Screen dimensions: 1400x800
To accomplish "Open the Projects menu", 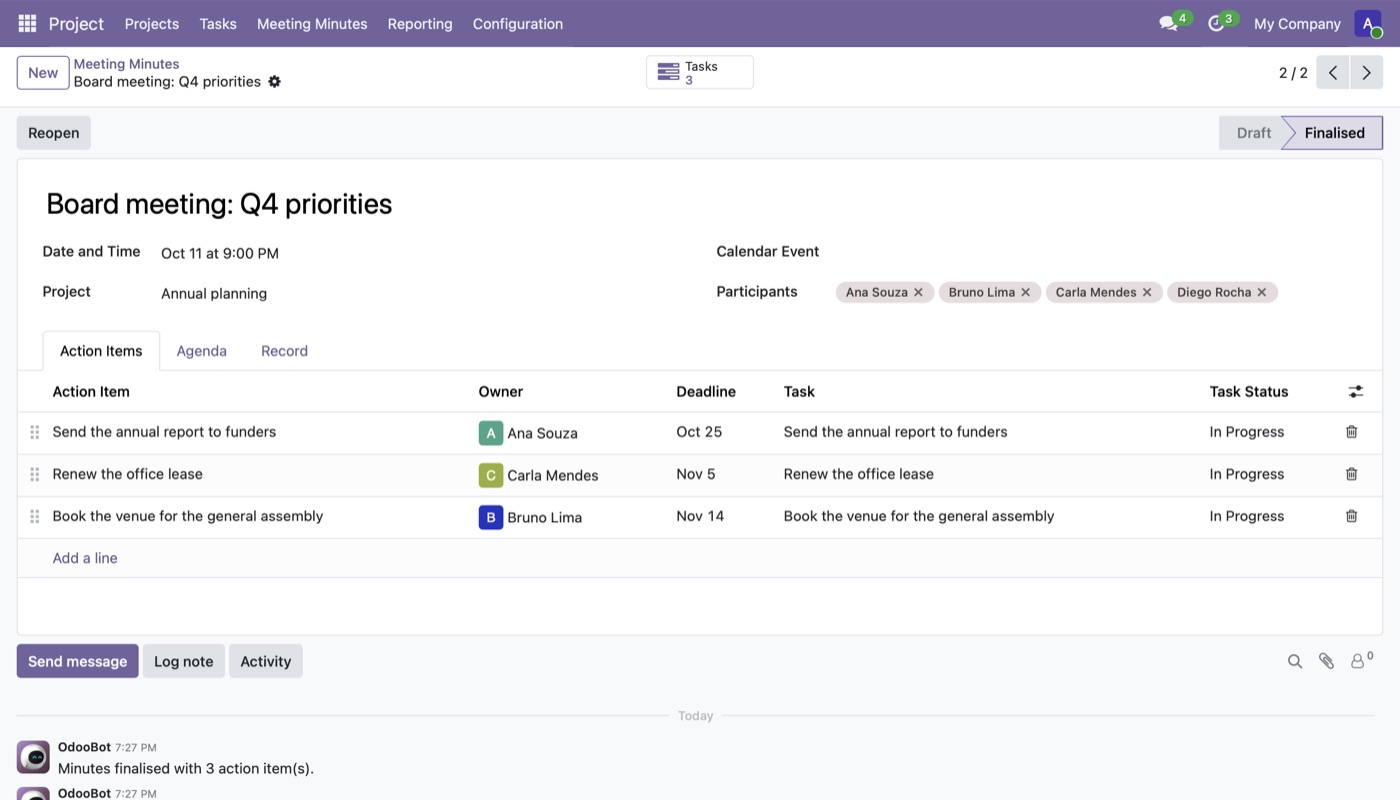I will tap(152, 23).
